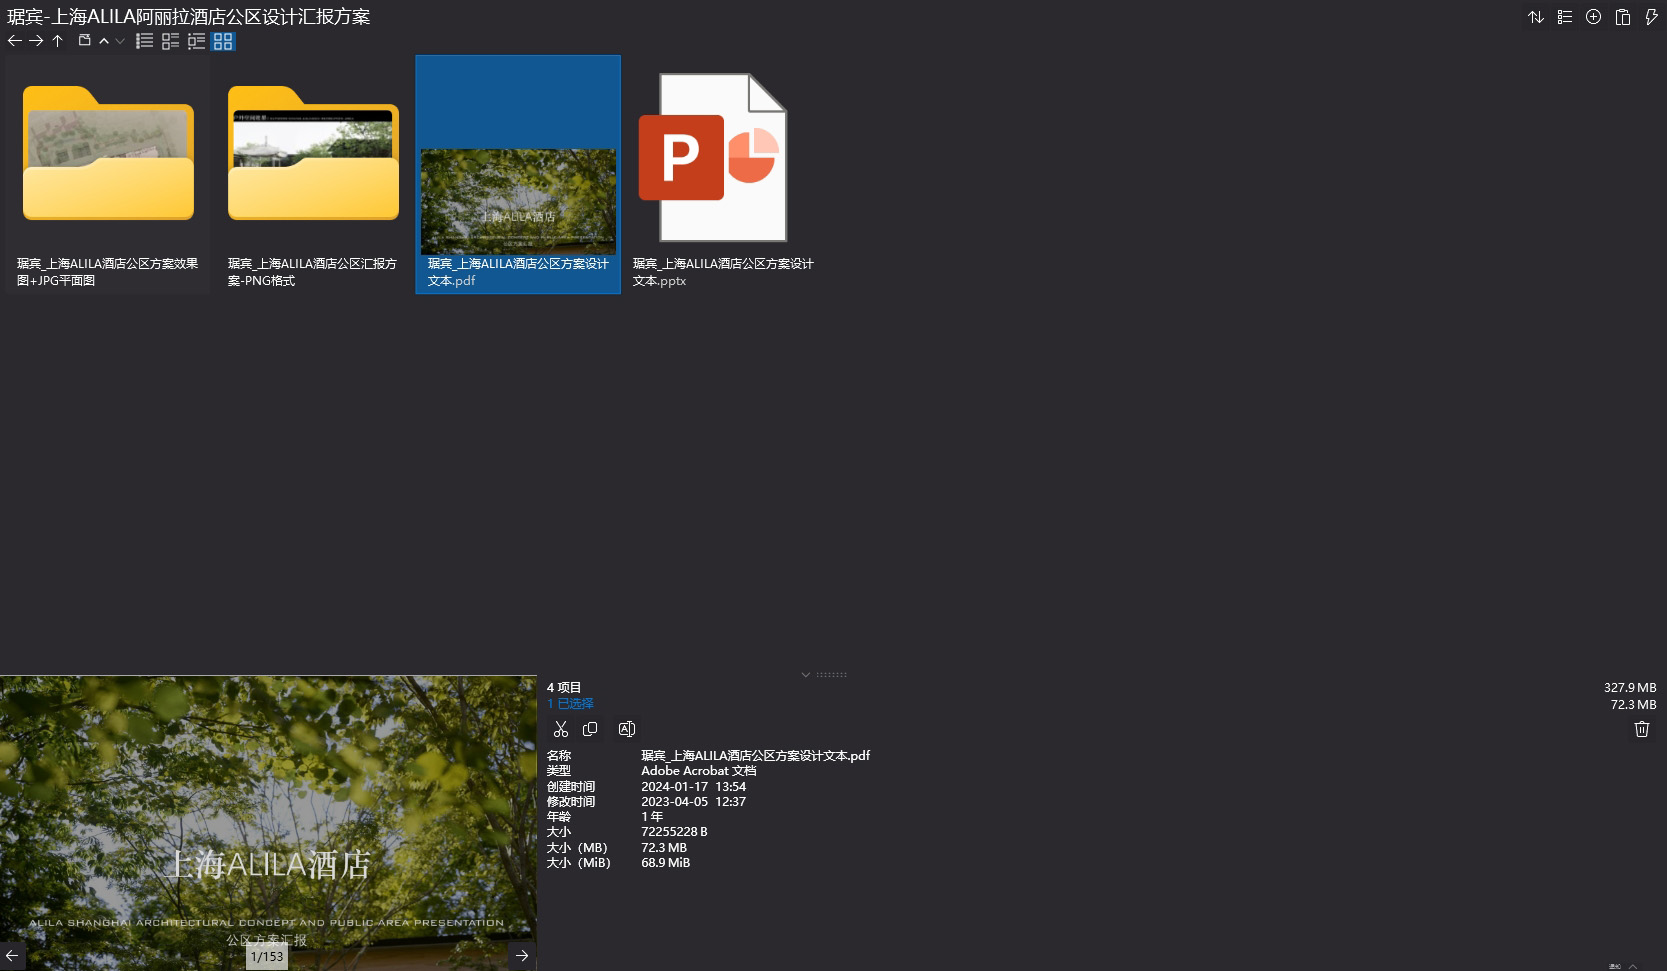
Task: Click the circled plus new-item icon
Action: tap(1594, 17)
